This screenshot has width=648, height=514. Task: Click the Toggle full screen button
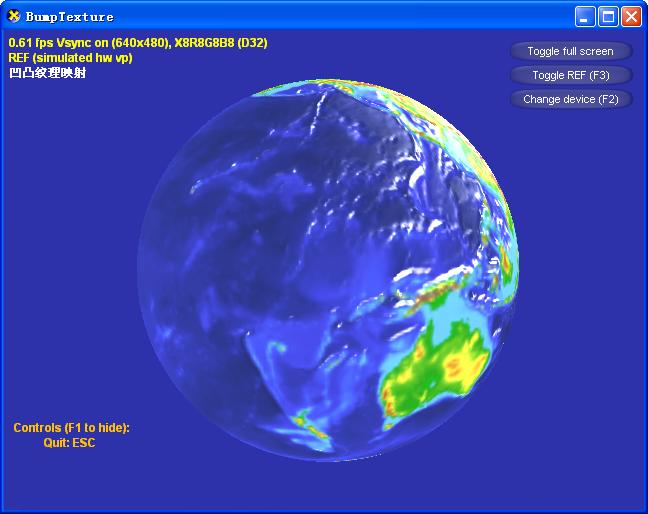coord(571,51)
